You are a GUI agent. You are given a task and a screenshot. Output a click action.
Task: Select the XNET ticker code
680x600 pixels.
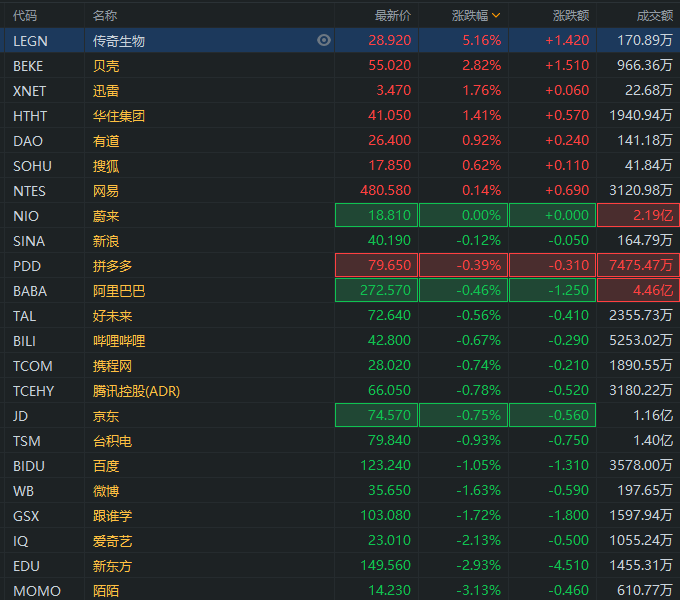click(29, 91)
